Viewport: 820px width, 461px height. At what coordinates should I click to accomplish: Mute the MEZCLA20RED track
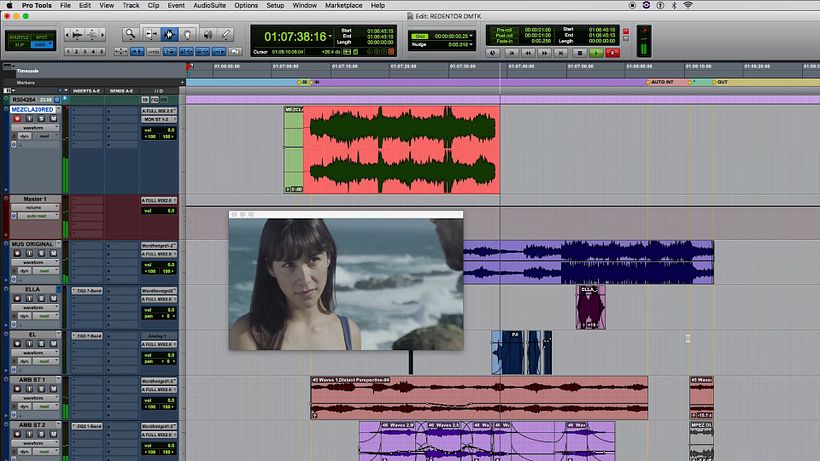(53, 119)
